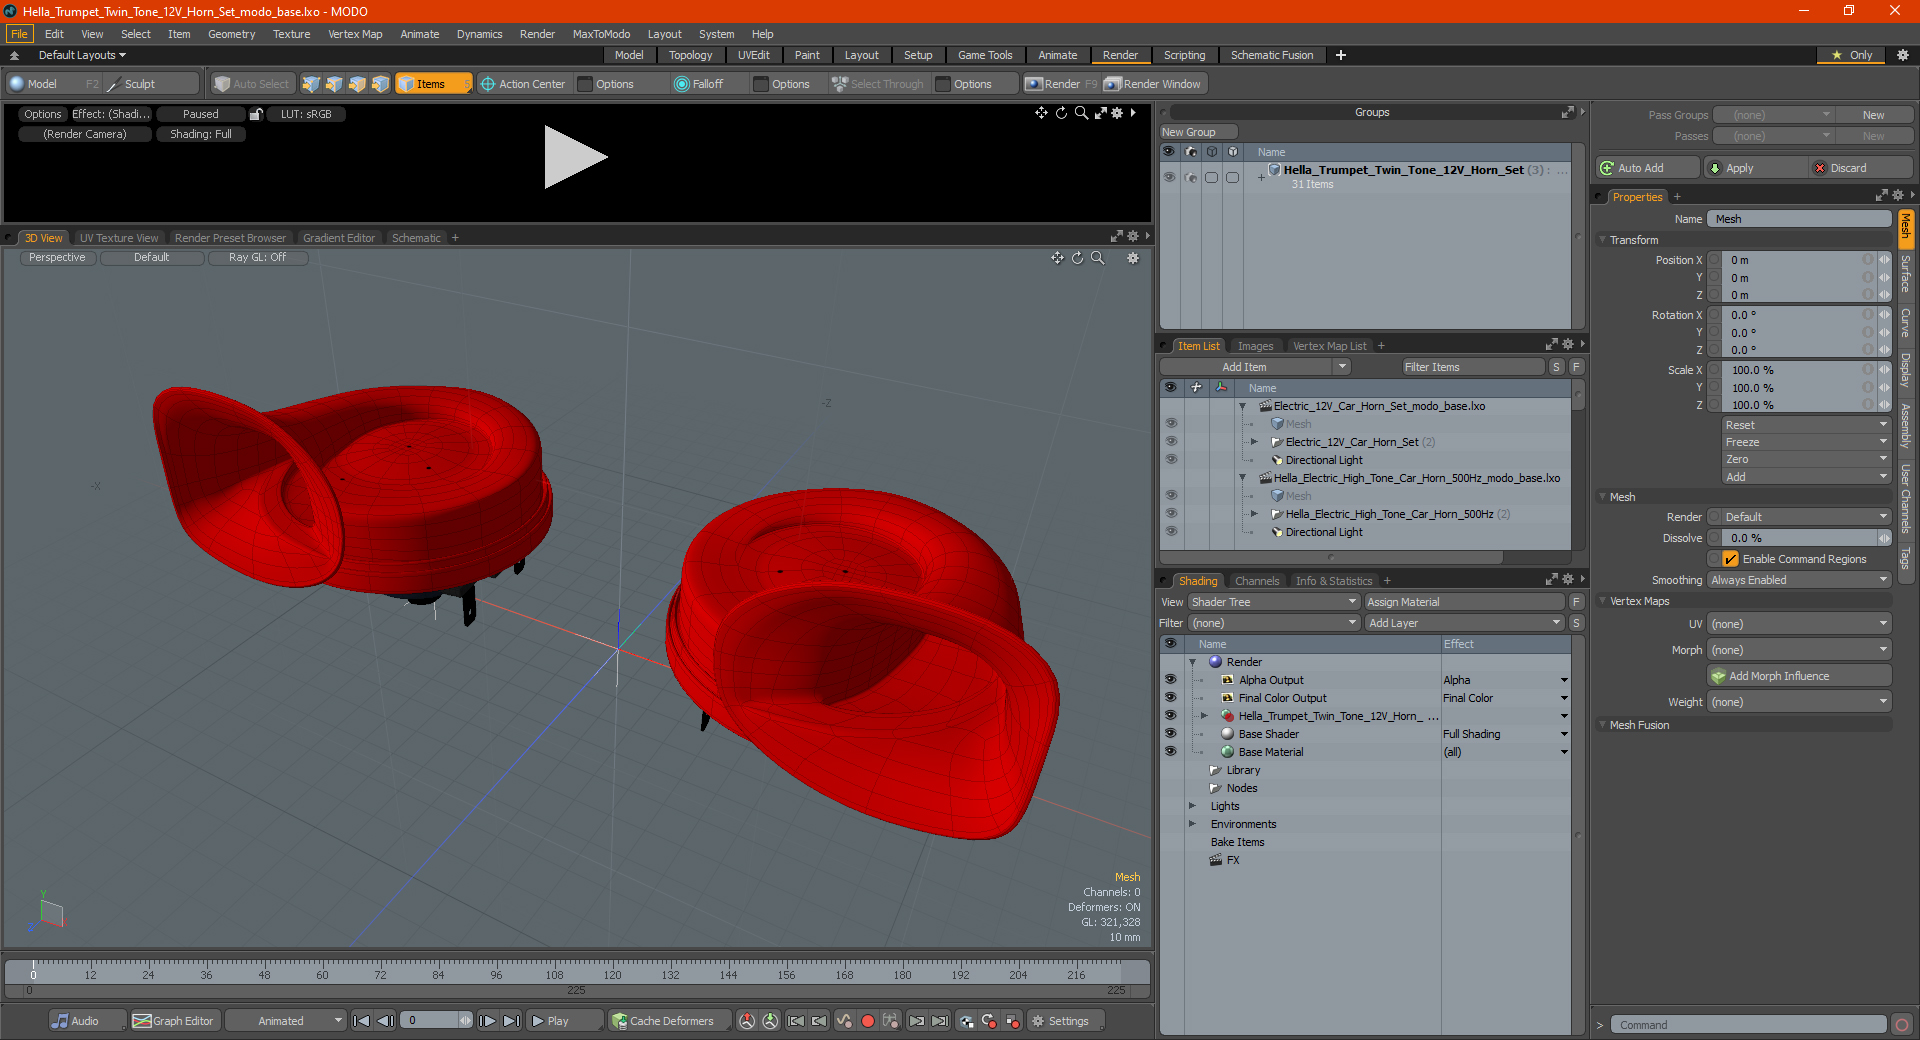This screenshot has height=1040, width=1920.
Task: Click Filter Items field
Action: pos(1472,367)
